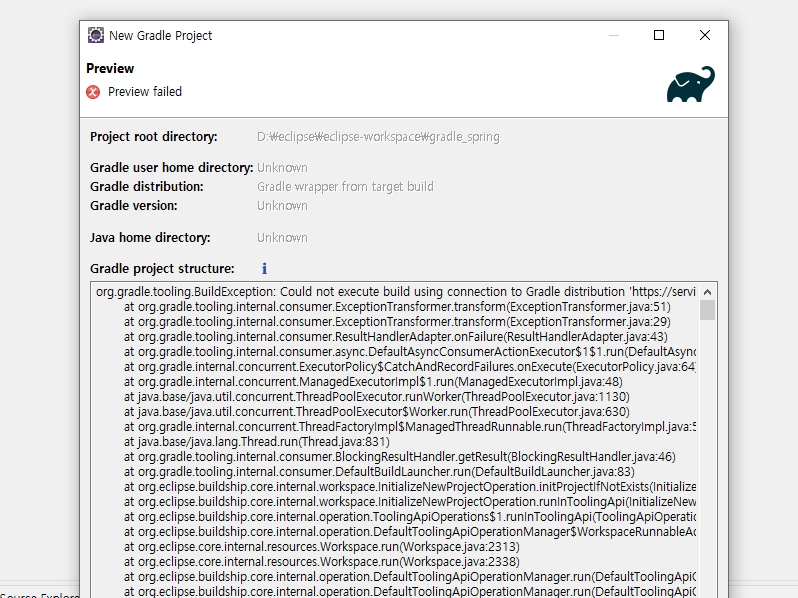This screenshot has width=798, height=598.
Task: Click the stack trace scrollbar thumb
Action: (707, 310)
